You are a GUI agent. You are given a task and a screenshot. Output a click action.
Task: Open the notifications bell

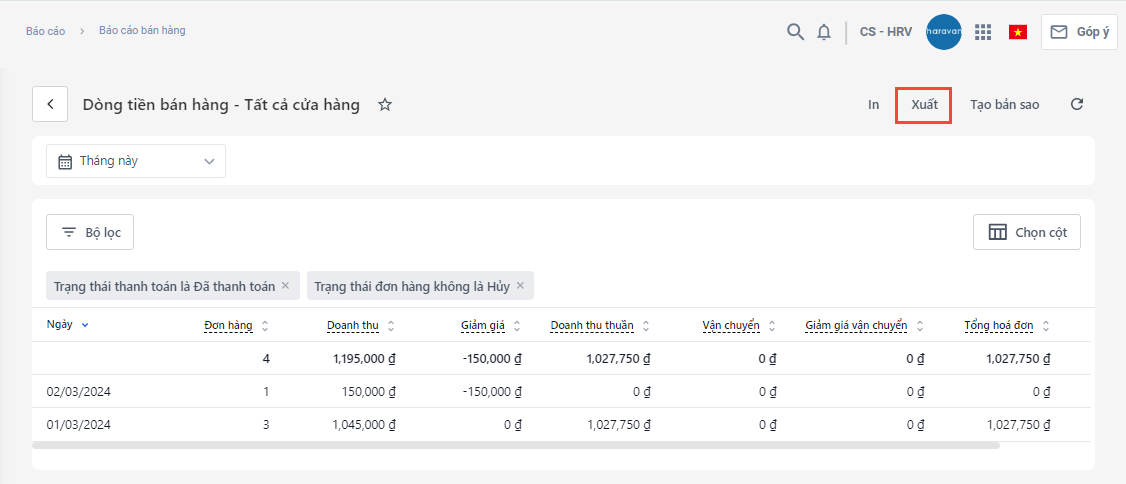click(x=824, y=32)
